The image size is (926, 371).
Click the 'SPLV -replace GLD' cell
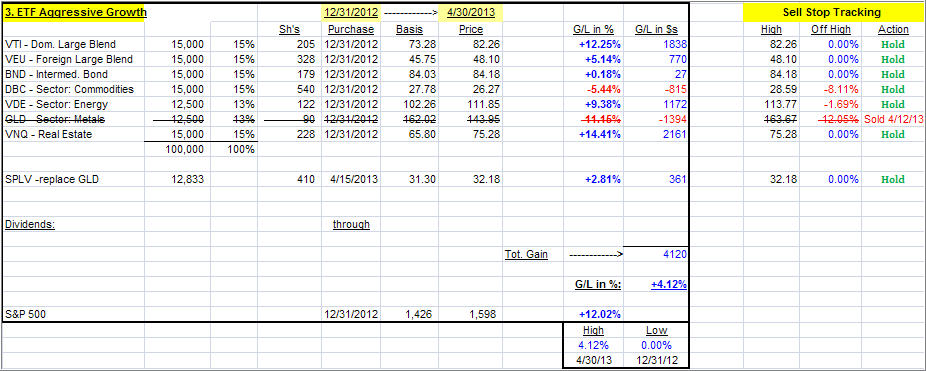coord(52,179)
